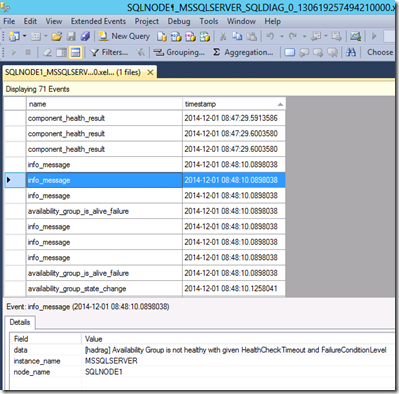Viewport: 399px width, 394px height.
Task: Click the Open File folder icon
Action: 57,36
